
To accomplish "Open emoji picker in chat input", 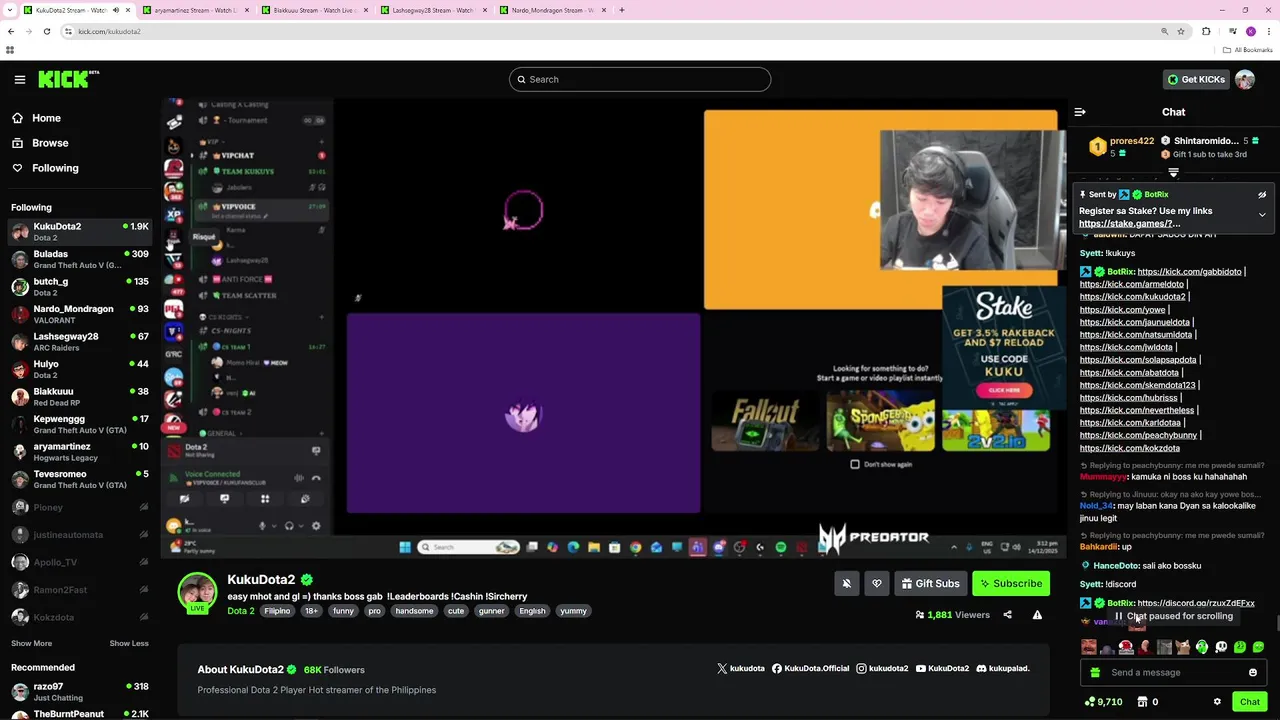I will point(1253,673).
